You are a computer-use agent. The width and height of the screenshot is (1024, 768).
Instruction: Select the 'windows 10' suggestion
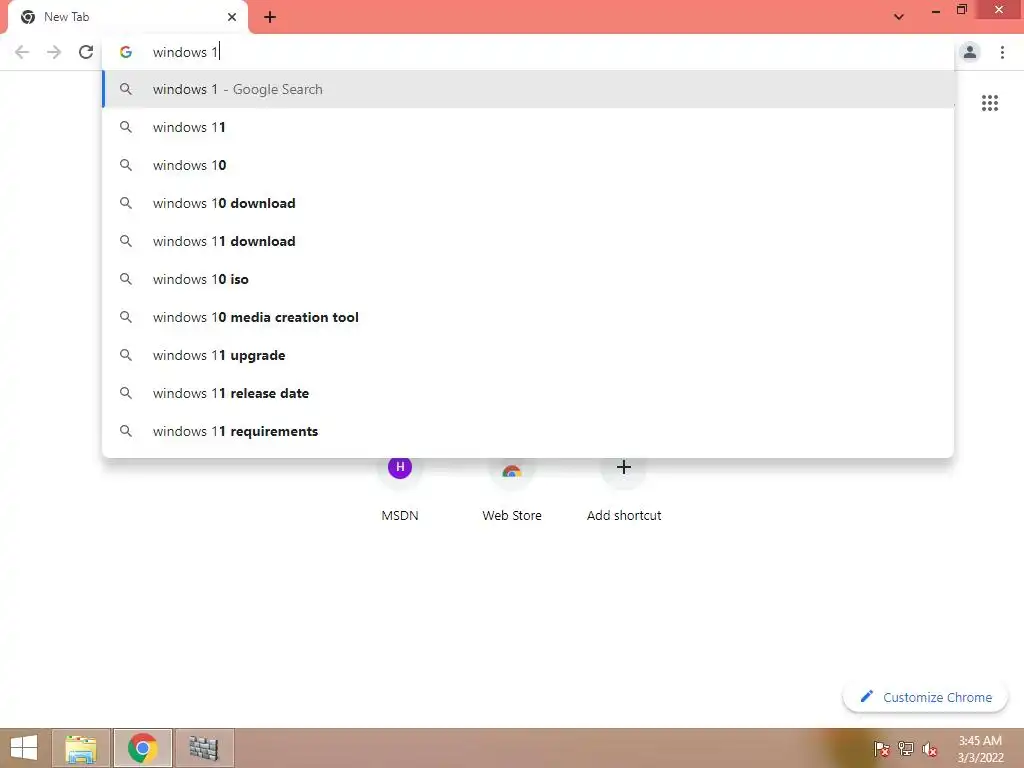(x=528, y=165)
